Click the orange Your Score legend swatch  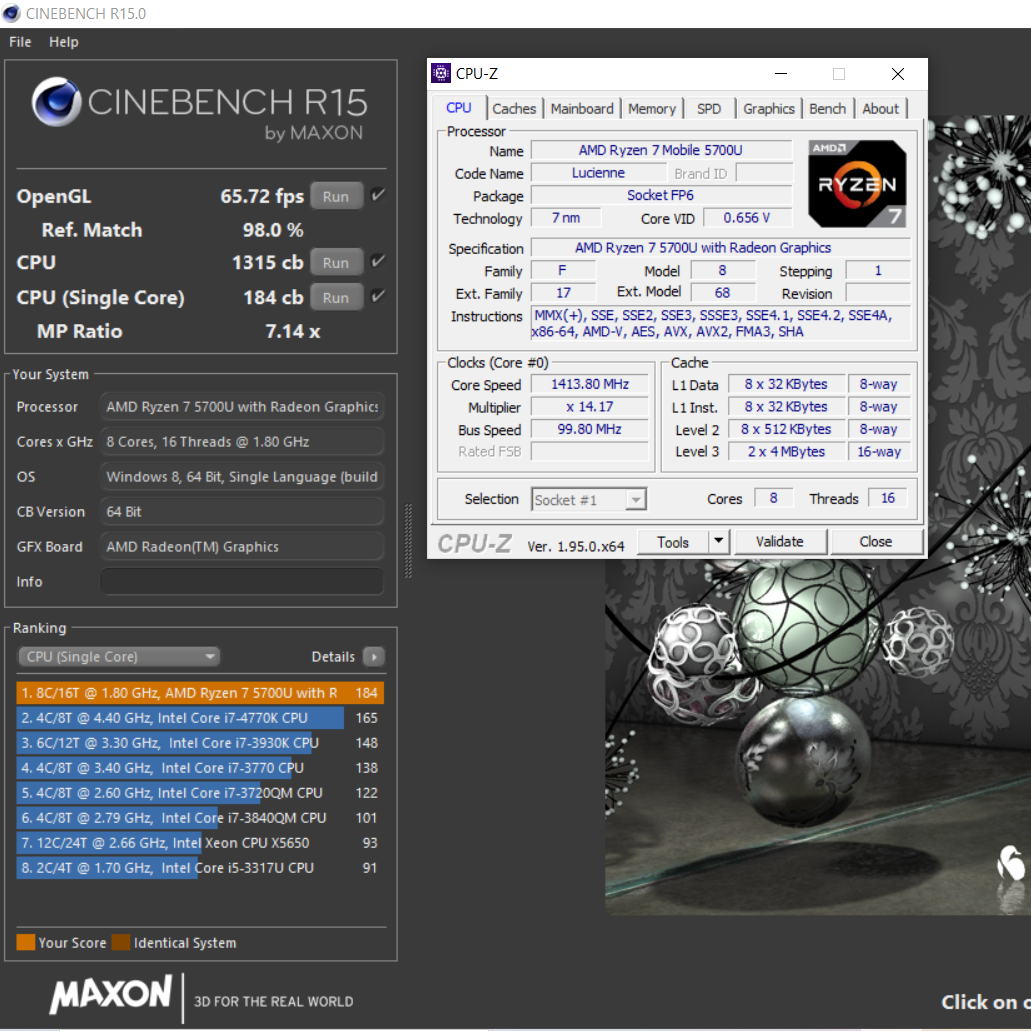(x=26, y=942)
